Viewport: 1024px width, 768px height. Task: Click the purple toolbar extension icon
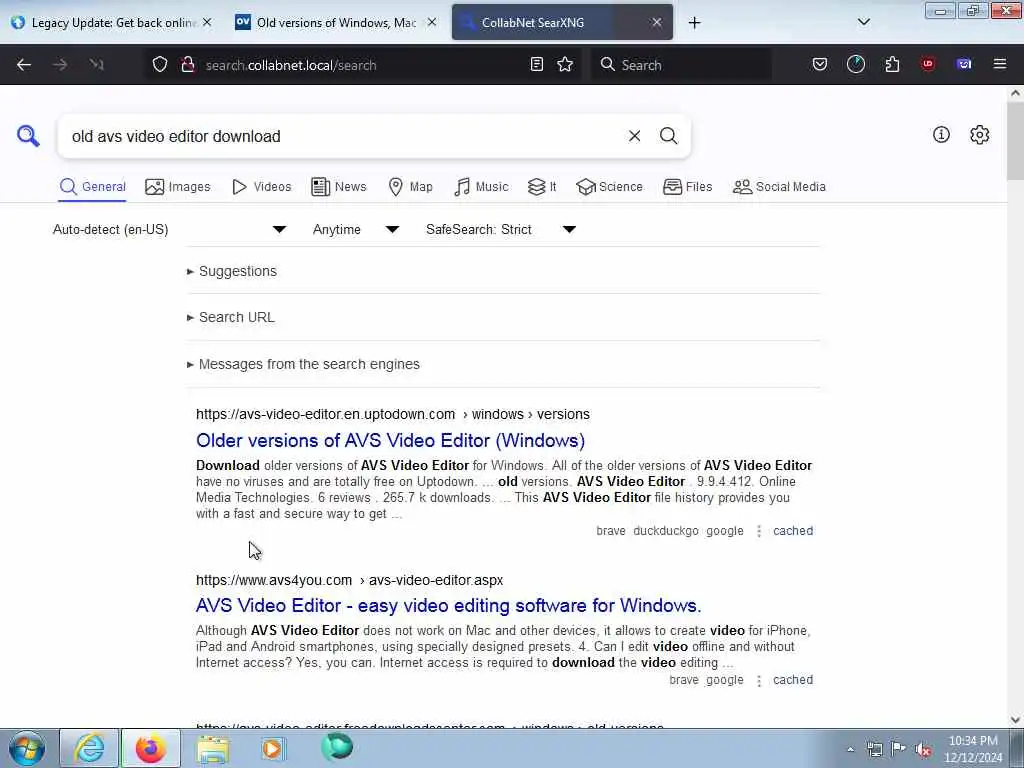coord(964,64)
